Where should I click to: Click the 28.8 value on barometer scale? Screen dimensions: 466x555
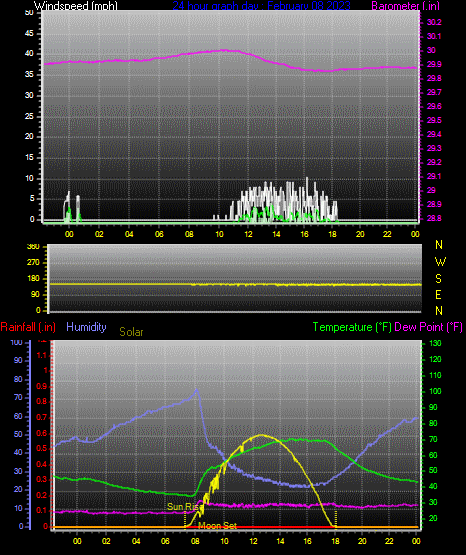(x=434, y=218)
